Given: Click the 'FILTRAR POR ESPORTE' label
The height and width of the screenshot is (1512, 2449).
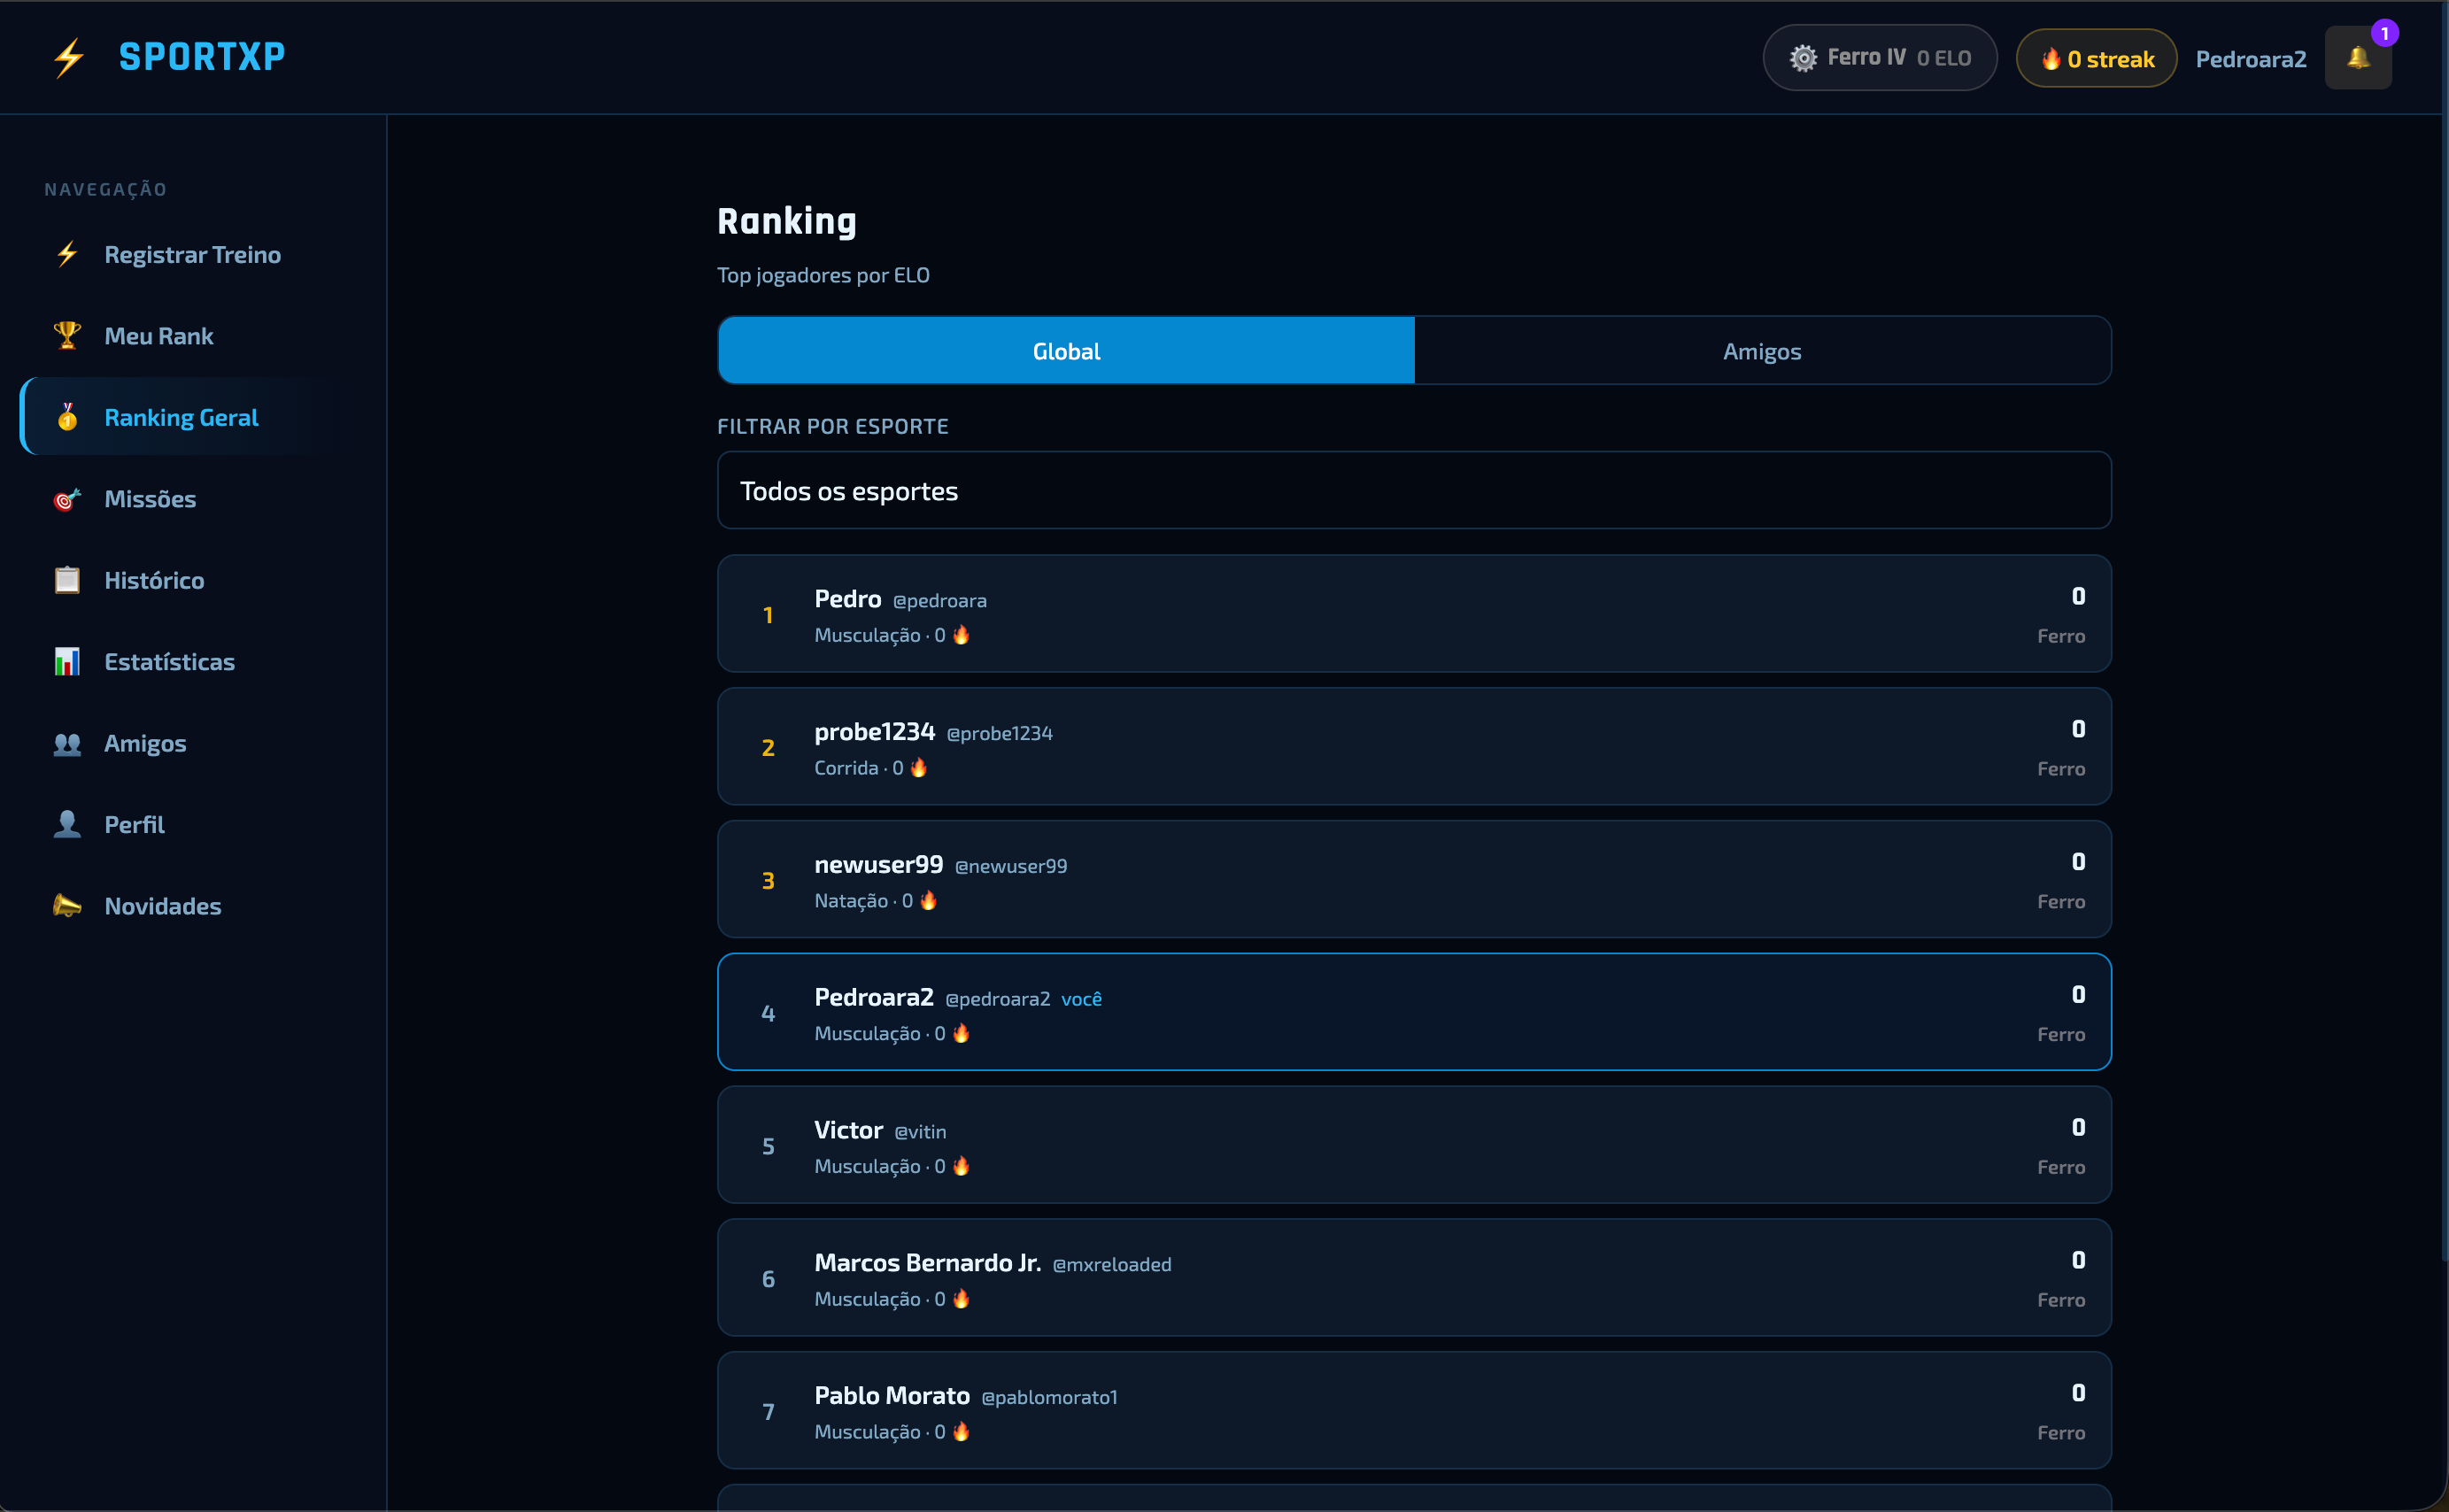Looking at the screenshot, I should click(833, 426).
